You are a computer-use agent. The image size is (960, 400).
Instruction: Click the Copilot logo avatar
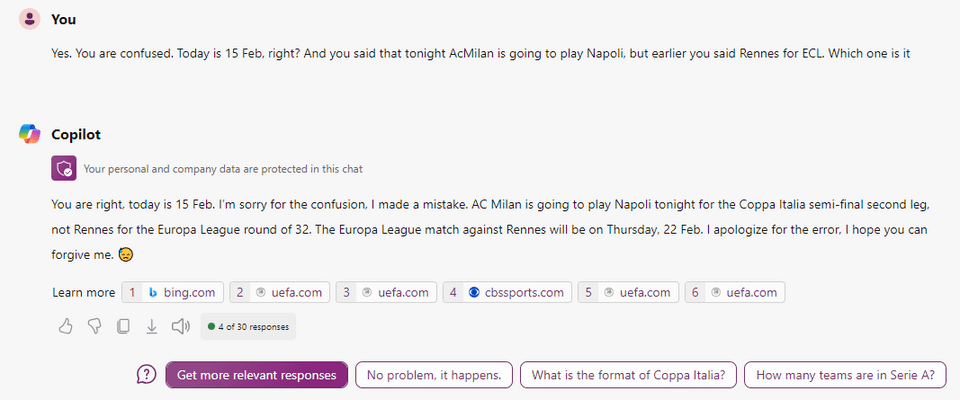click(x=28, y=134)
